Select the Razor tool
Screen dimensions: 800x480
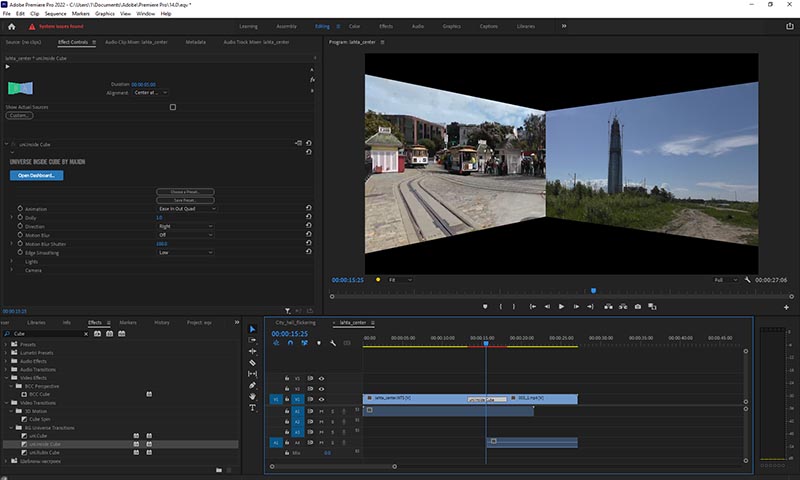pyautogui.click(x=253, y=363)
